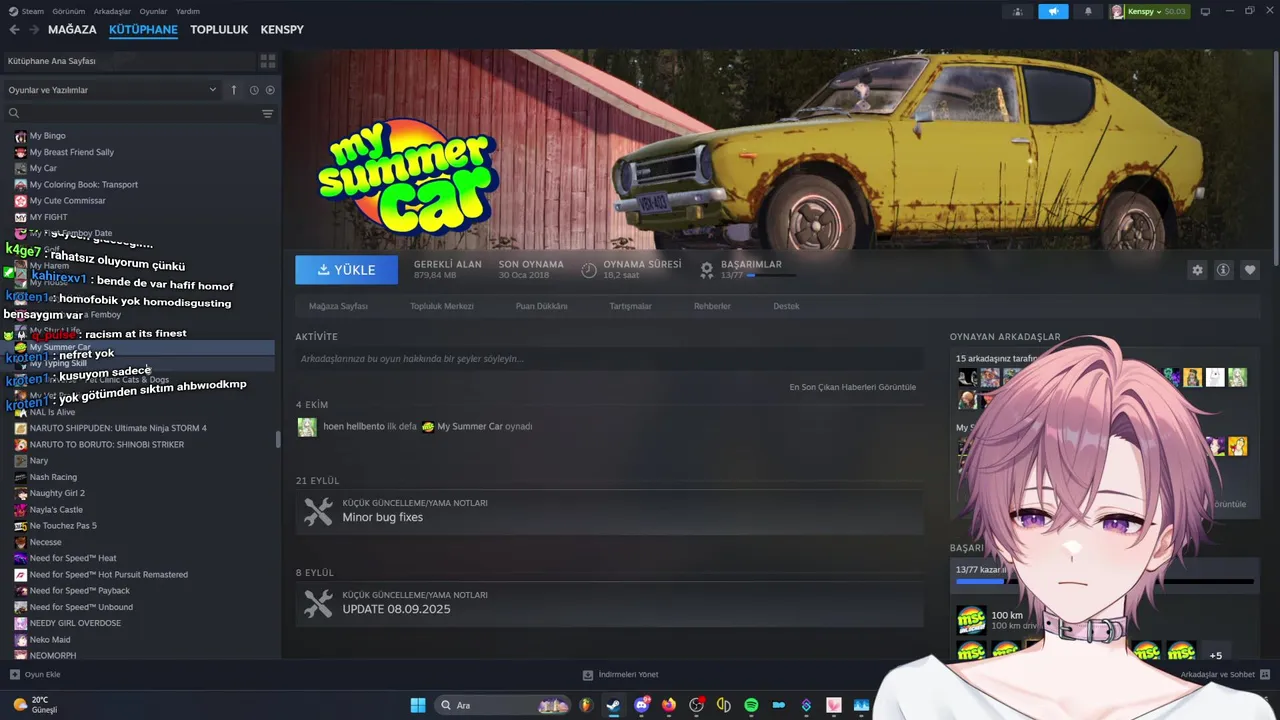Open Windows Start menu
The height and width of the screenshot is (720, 1280).
418,705
